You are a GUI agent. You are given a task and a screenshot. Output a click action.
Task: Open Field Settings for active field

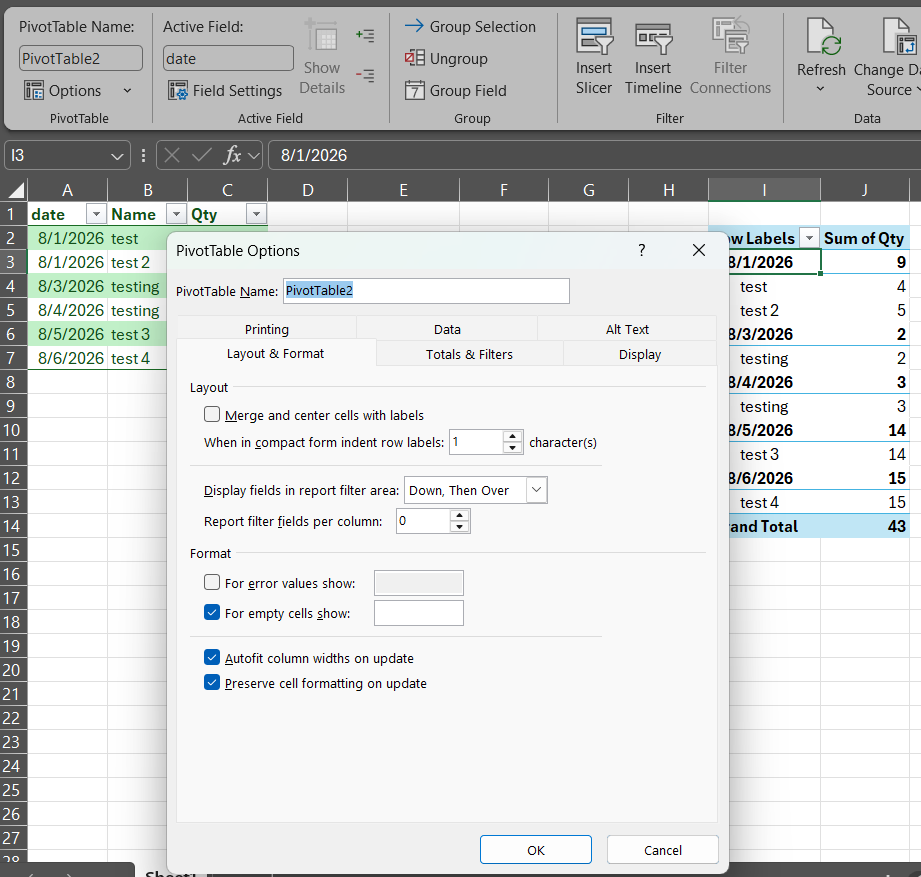pos(225,90)
